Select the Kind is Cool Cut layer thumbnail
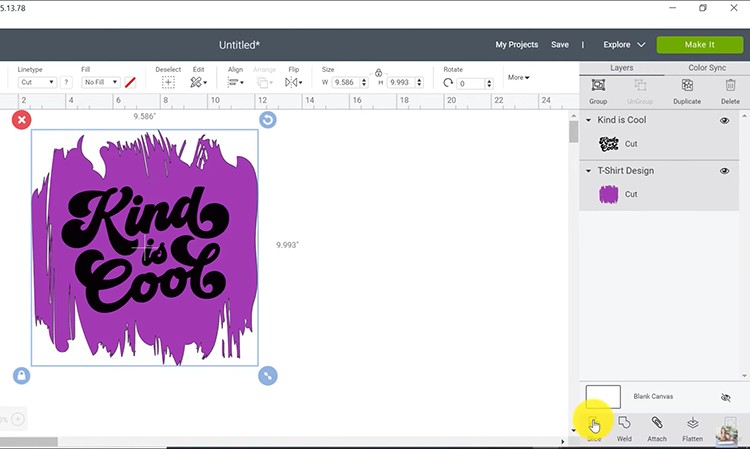The height and width of the screenshot is (449, 750). pos(609,143)
